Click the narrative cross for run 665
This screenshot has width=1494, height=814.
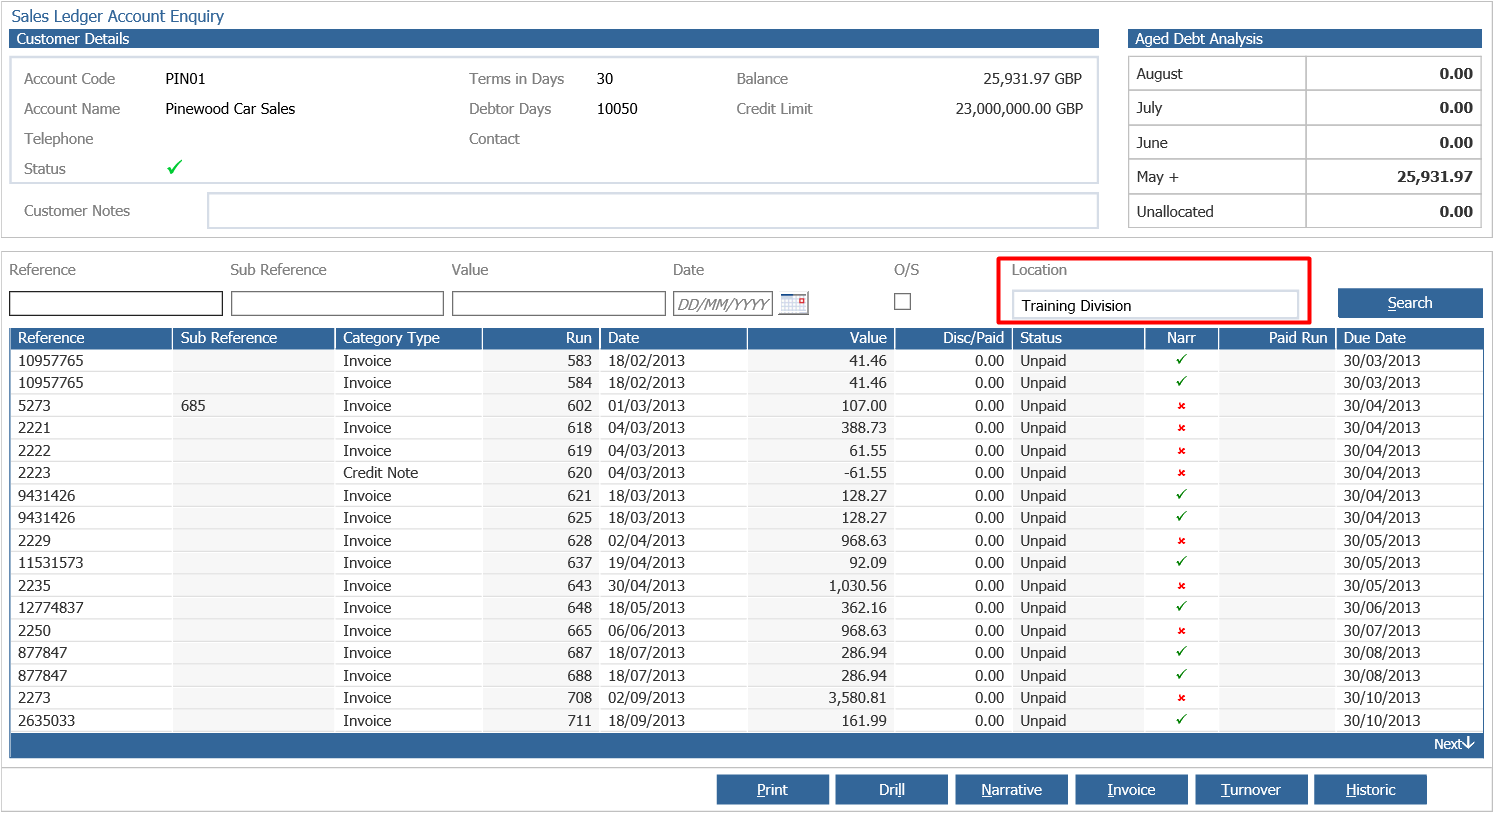[x=1181, y=631]
